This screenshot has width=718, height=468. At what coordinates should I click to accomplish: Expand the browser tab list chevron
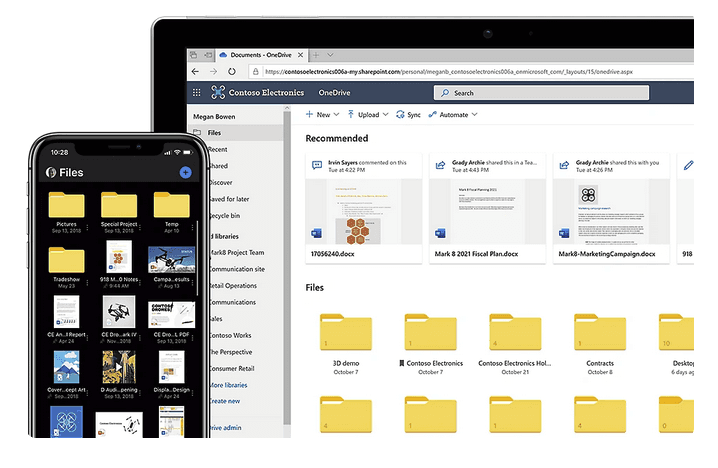(x=330, y=55)
